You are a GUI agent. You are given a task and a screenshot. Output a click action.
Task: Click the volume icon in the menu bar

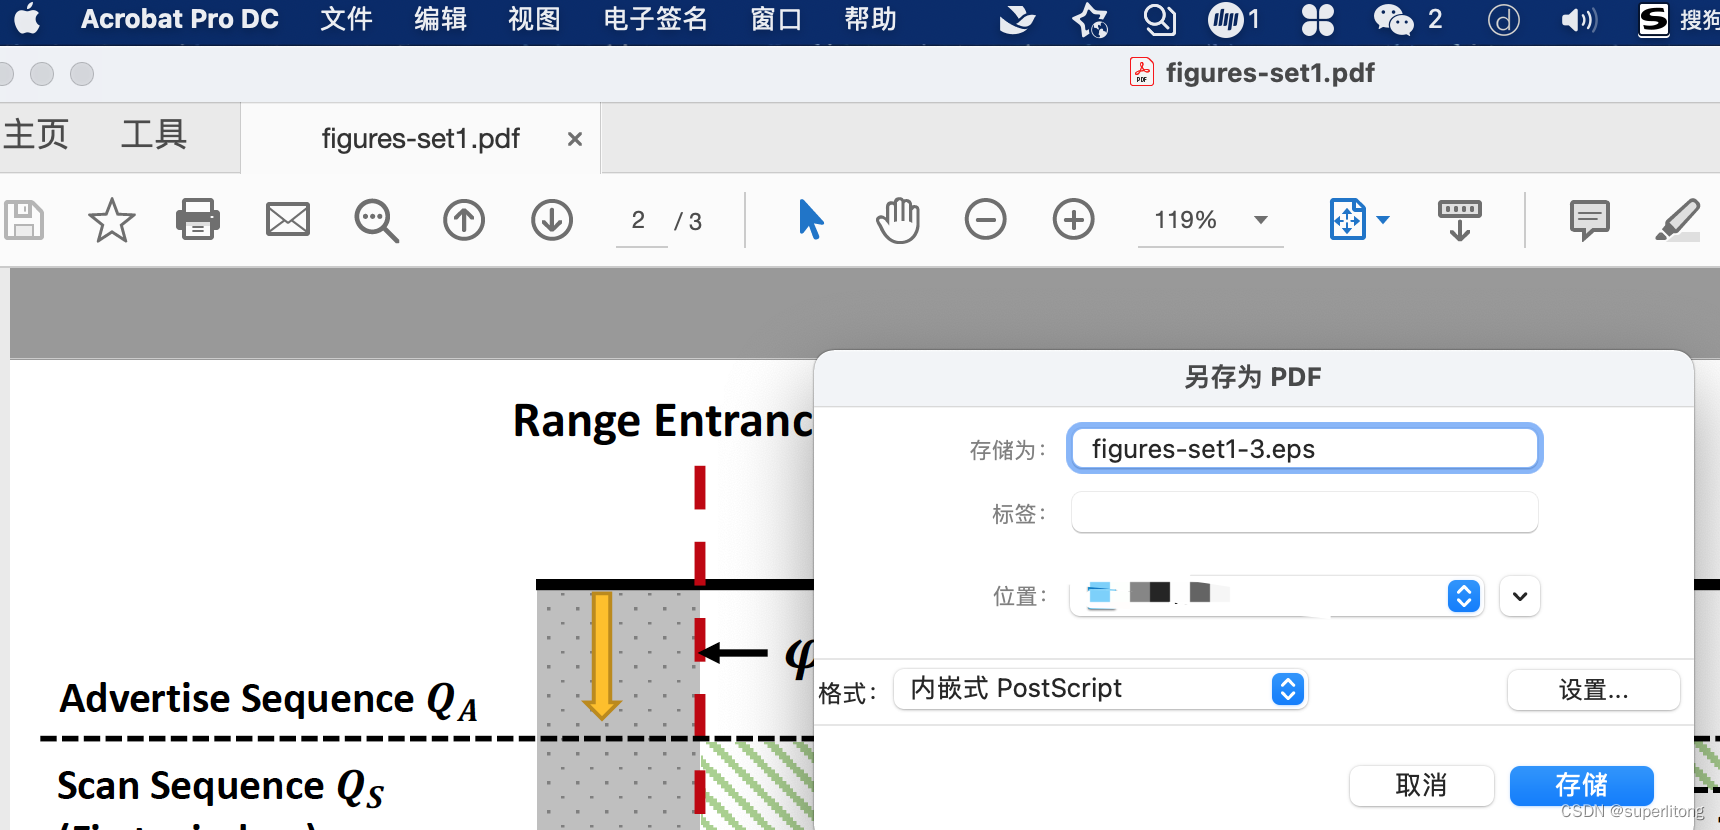coord(1579,19)
